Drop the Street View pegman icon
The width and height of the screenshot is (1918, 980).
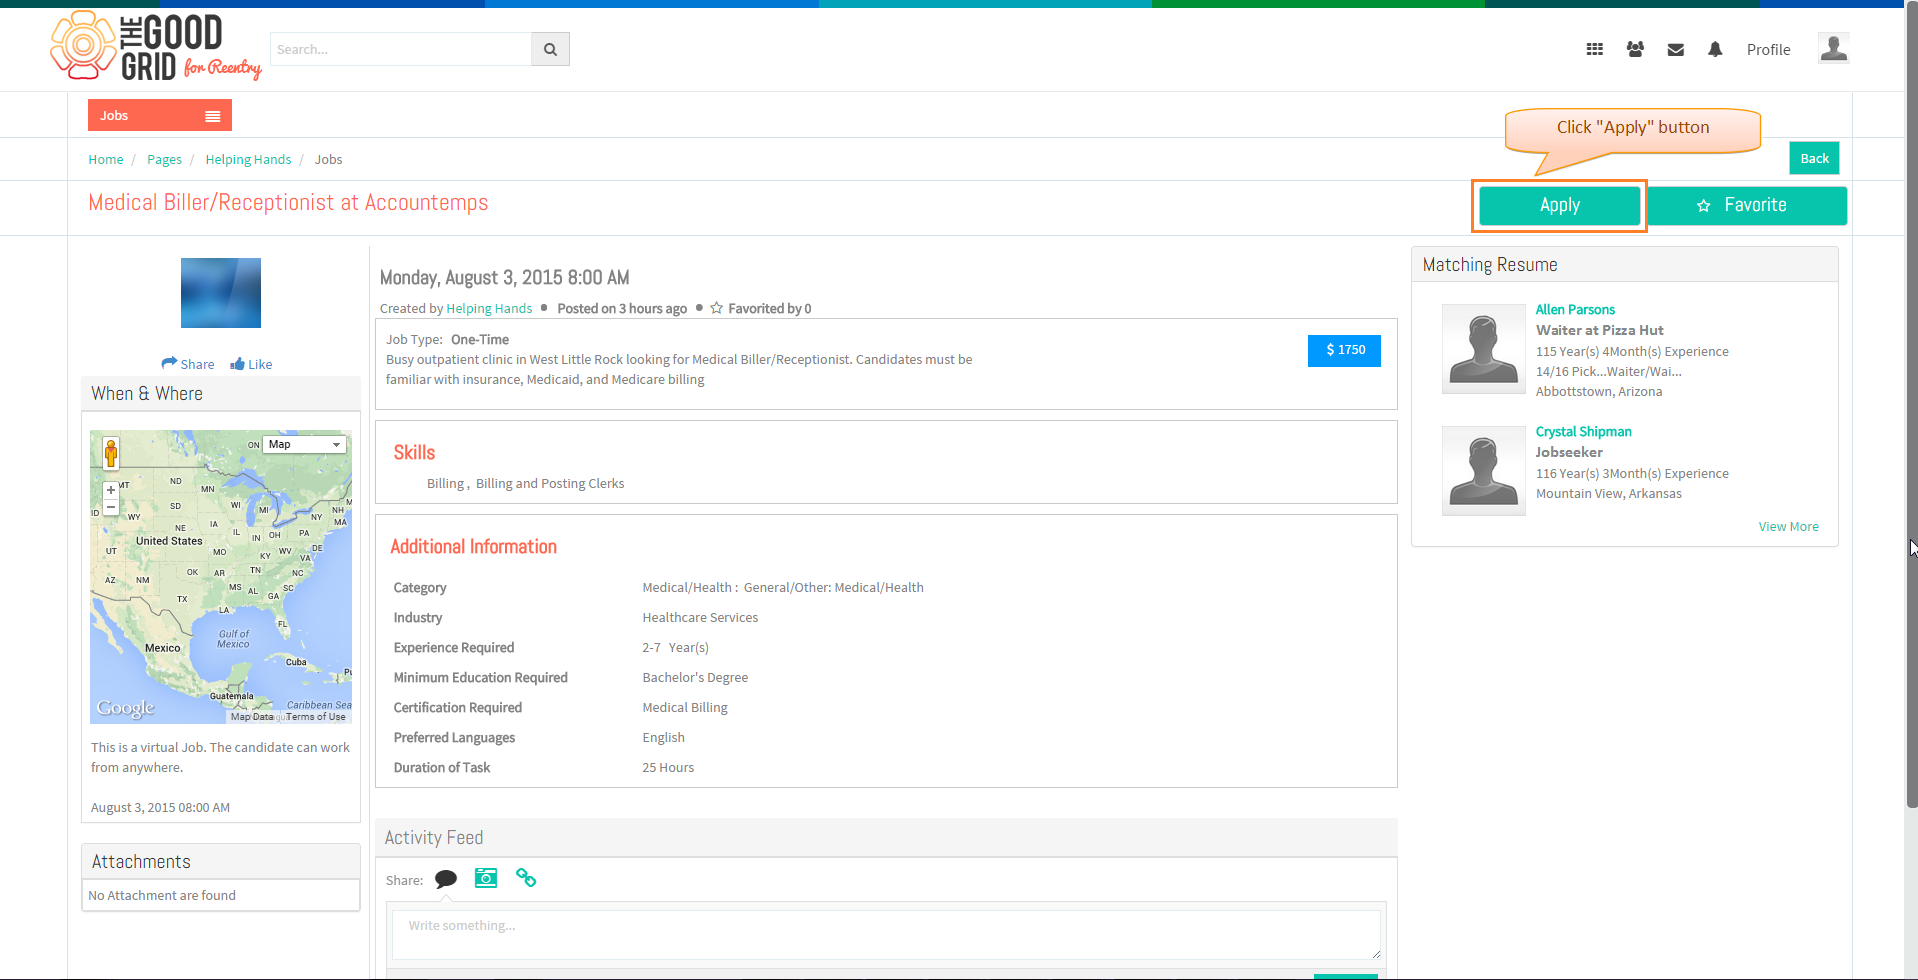tap(111, 453)
